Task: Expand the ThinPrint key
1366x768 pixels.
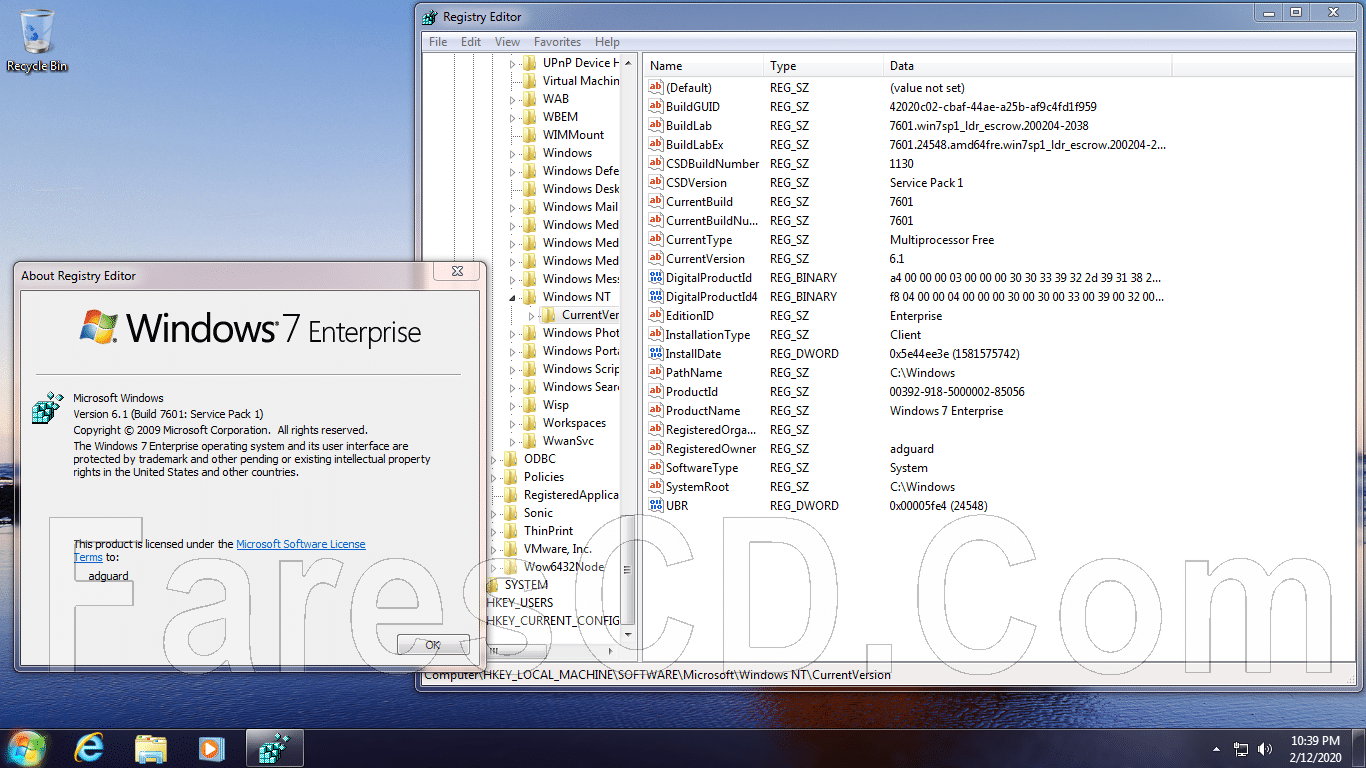Action: pos(494,532)
